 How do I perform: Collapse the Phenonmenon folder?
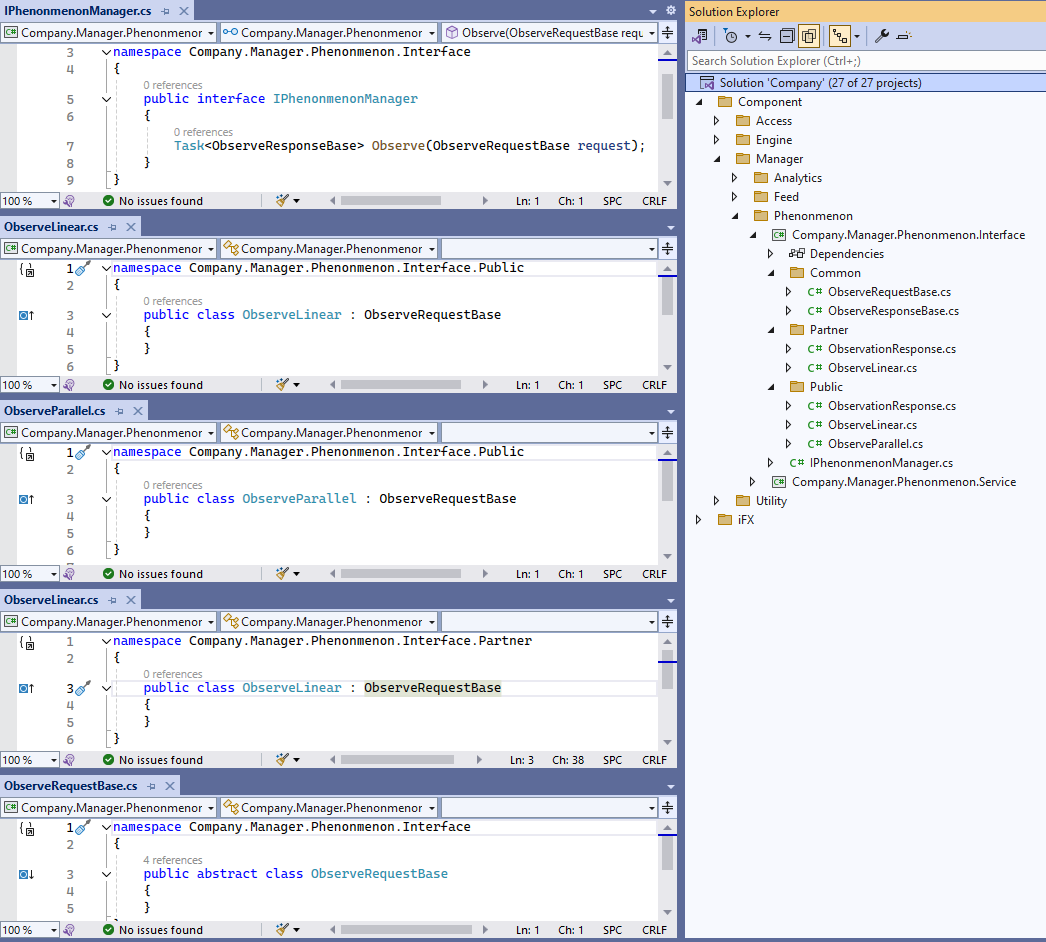pos(734,215)
